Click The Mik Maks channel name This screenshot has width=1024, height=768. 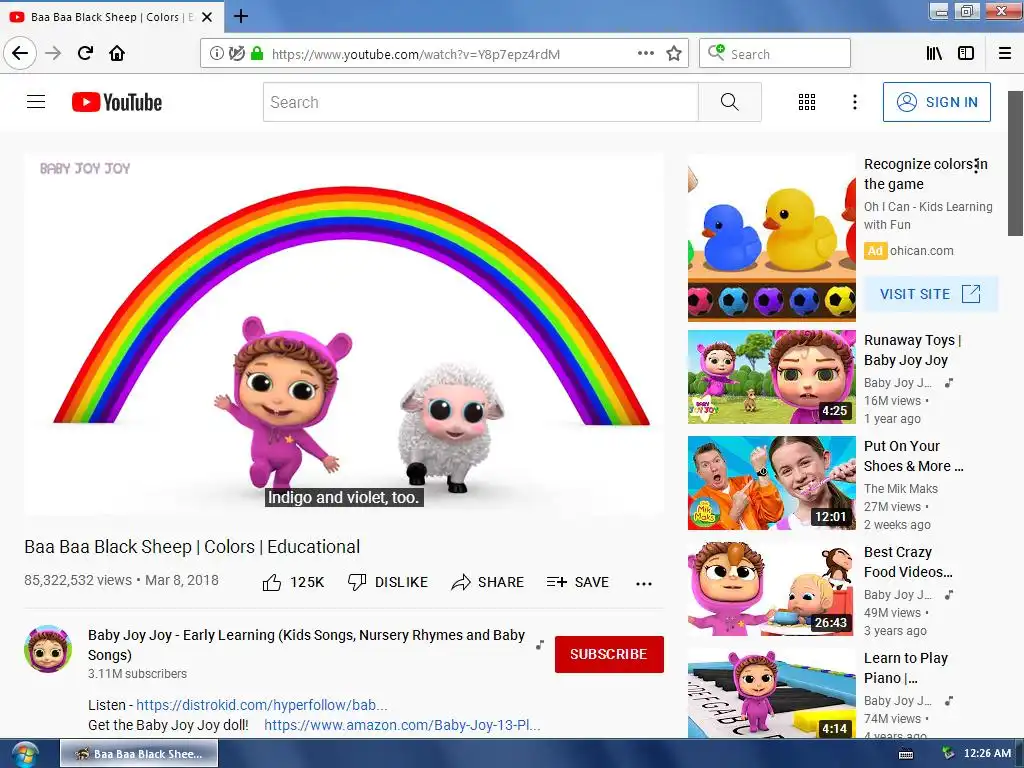[x=901, y=488]
